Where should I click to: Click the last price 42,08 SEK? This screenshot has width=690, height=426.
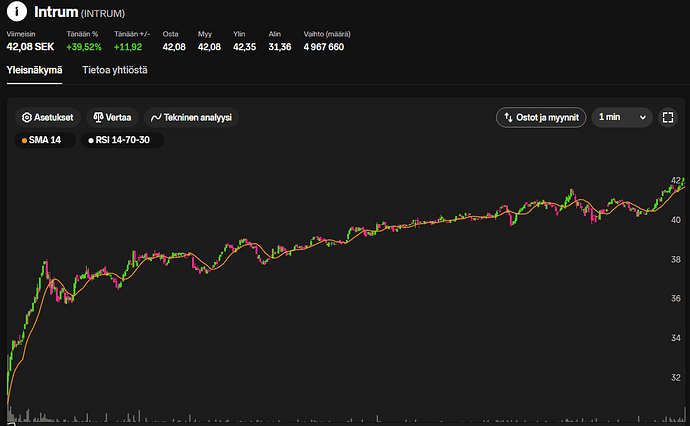pyautogui.click(x=30, y=47)
